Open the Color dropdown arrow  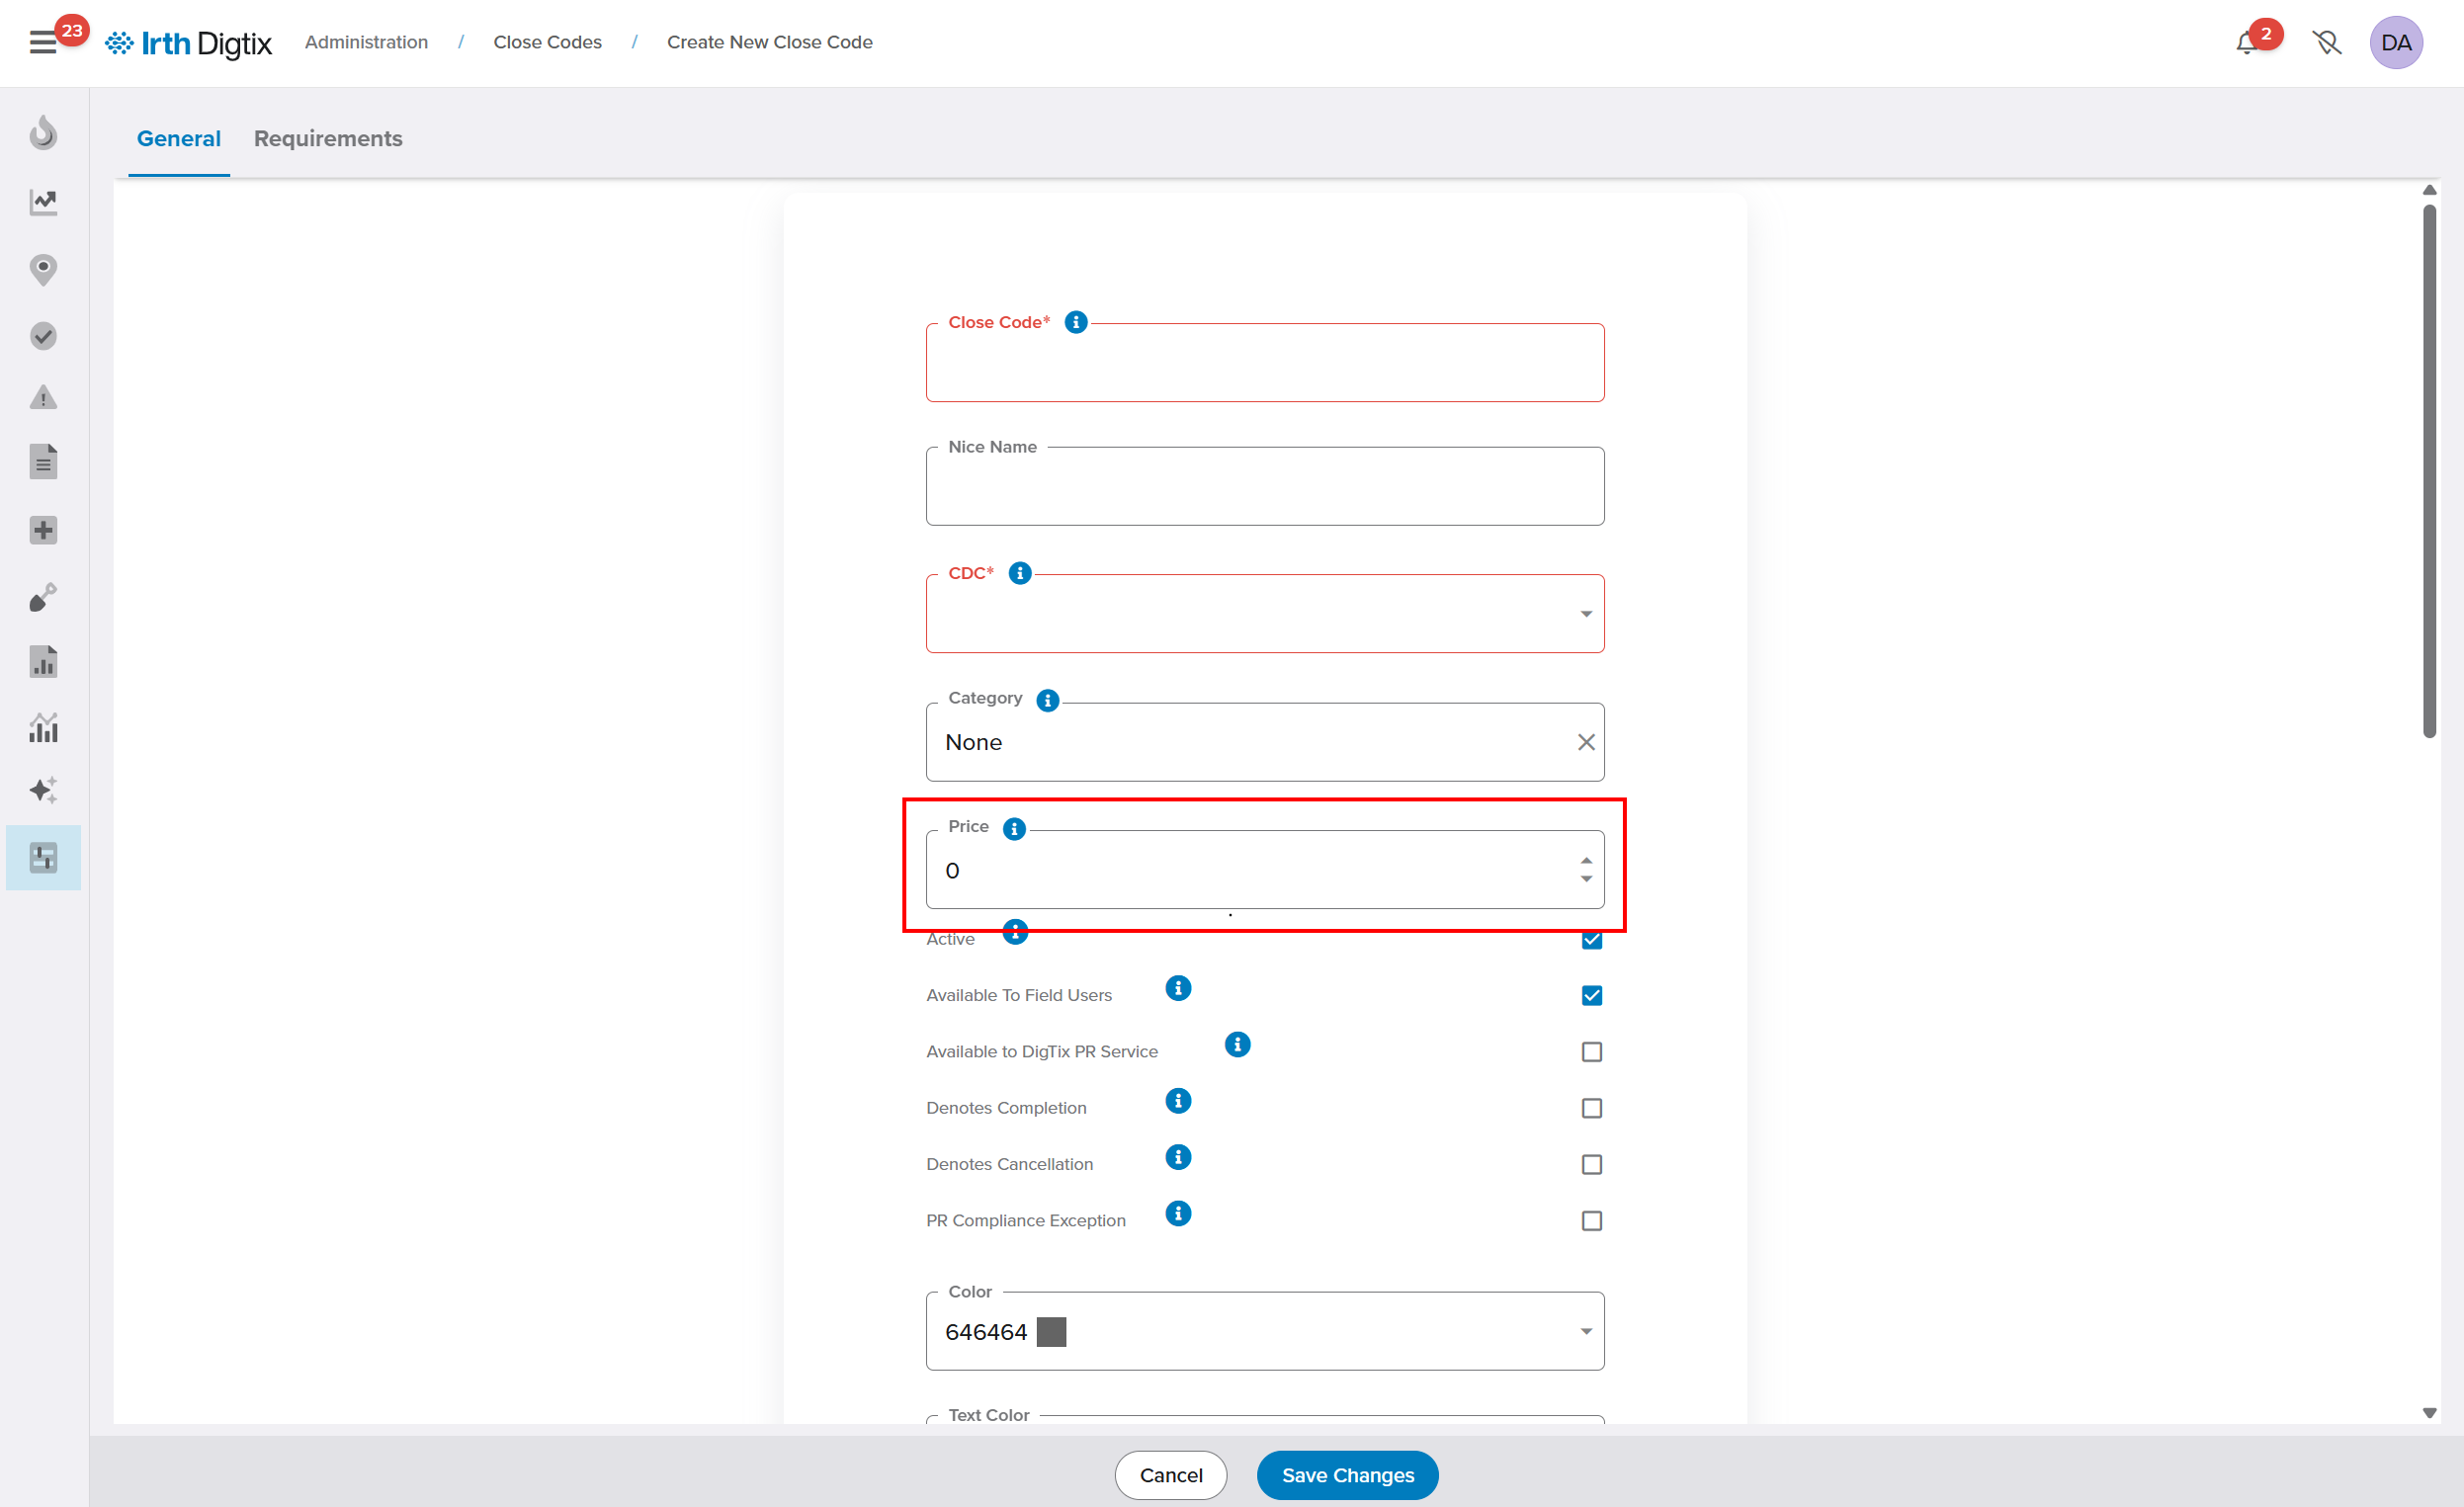1586,1332
